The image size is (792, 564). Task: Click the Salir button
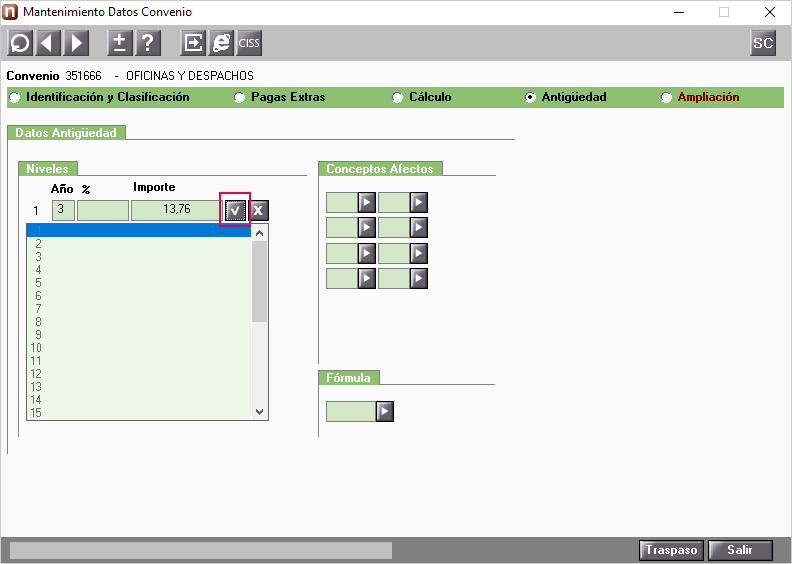click(740, 550)
